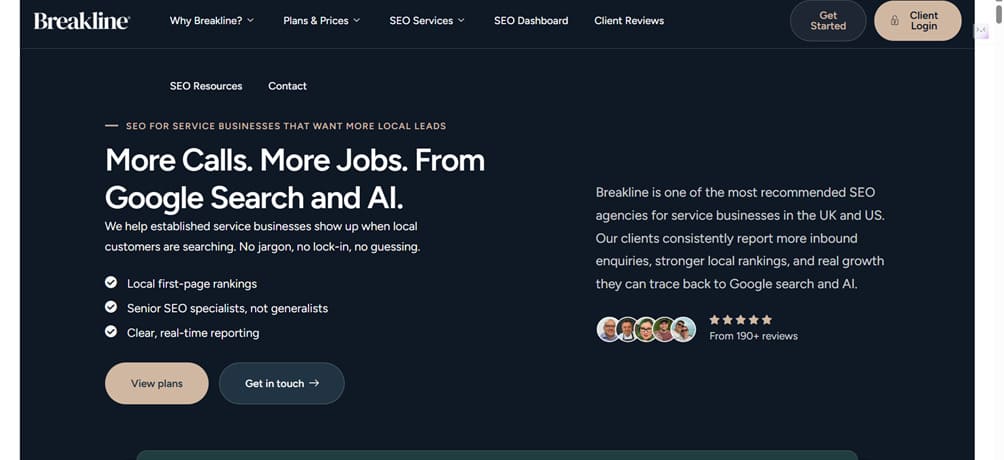Click the small widget icon at right edge

[982, 32]
